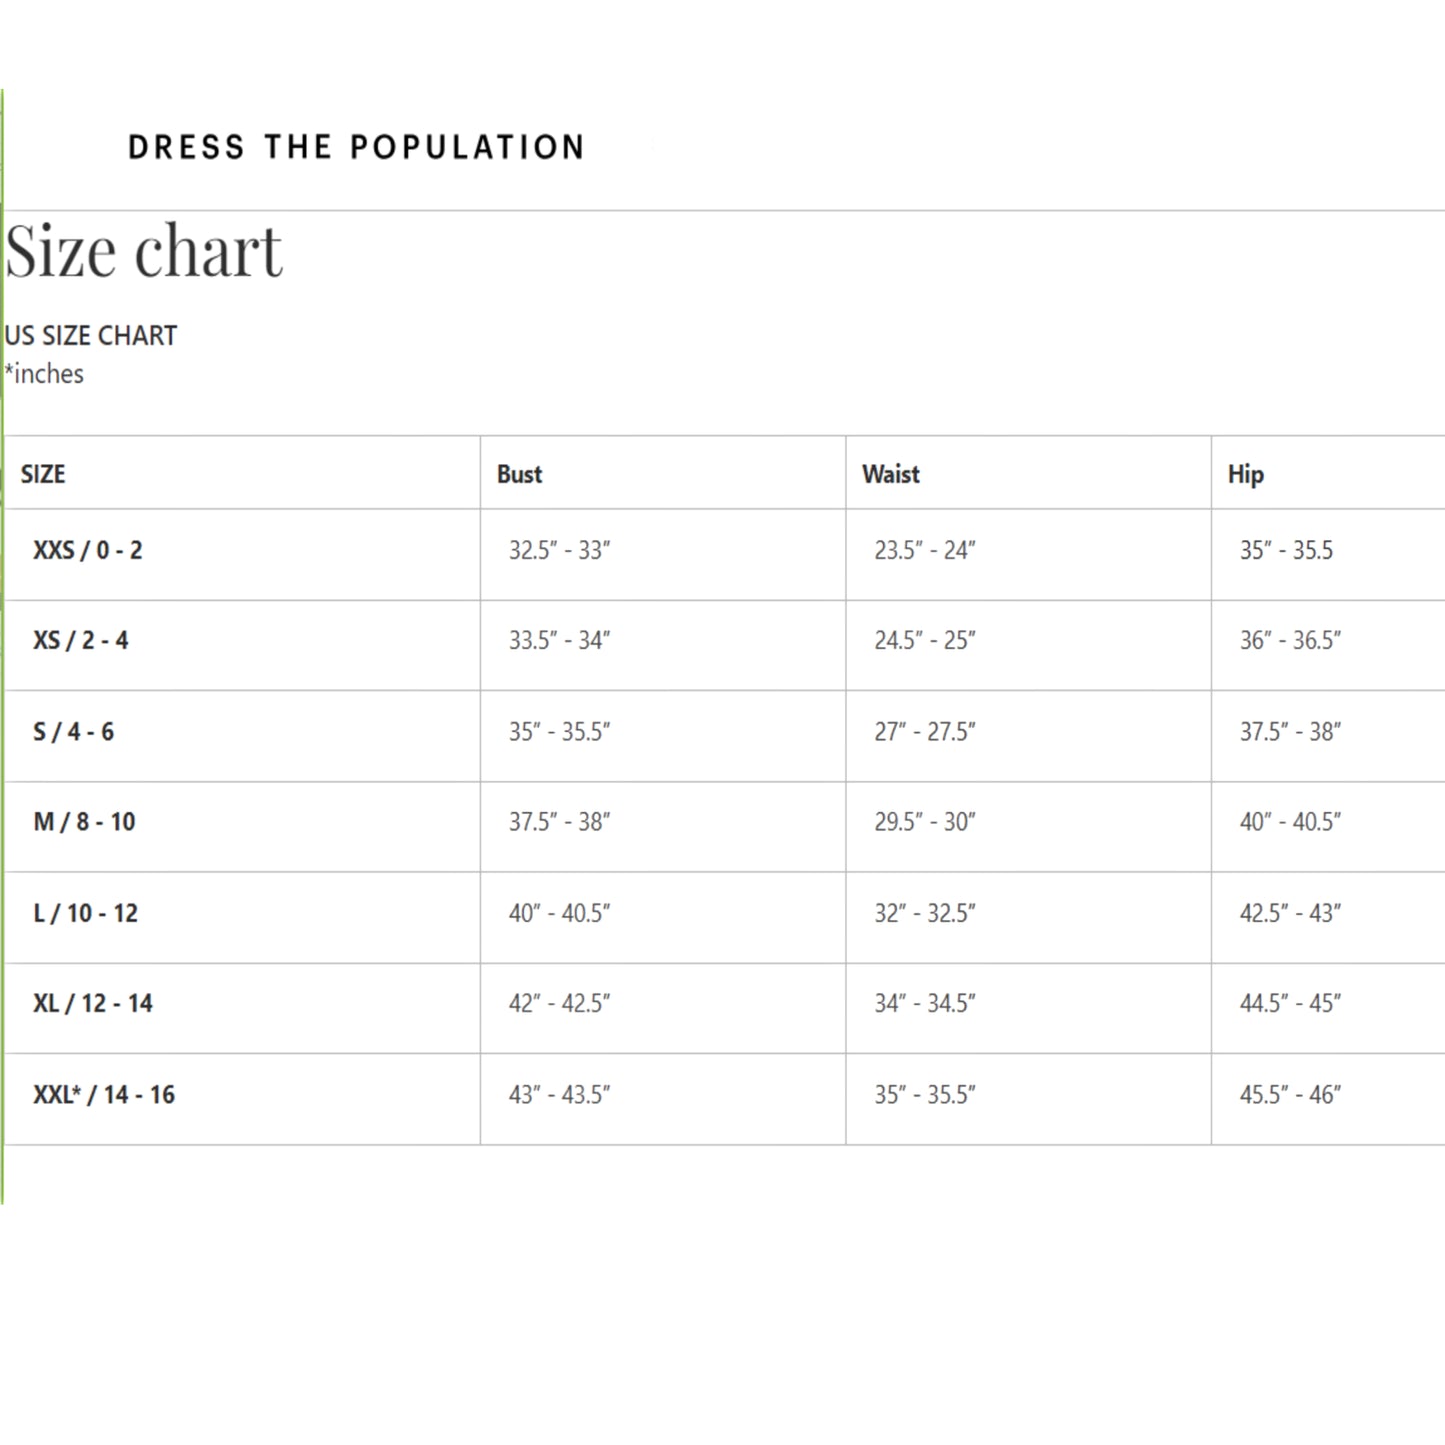This screenshot has width=1445, height=1445.
Task: Click the hip value 45.5" - 46"
Action: (x=1290, y=1095)
